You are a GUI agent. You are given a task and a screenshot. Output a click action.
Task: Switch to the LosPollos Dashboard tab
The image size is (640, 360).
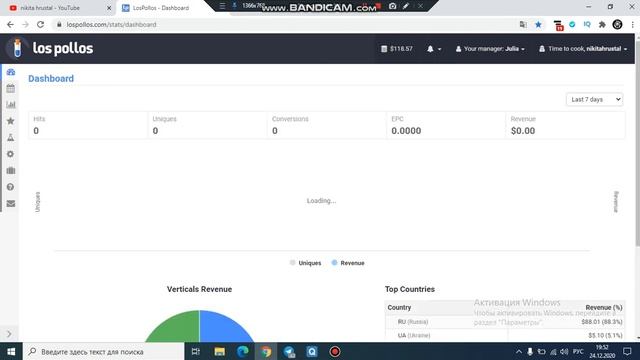pos(161,8)
